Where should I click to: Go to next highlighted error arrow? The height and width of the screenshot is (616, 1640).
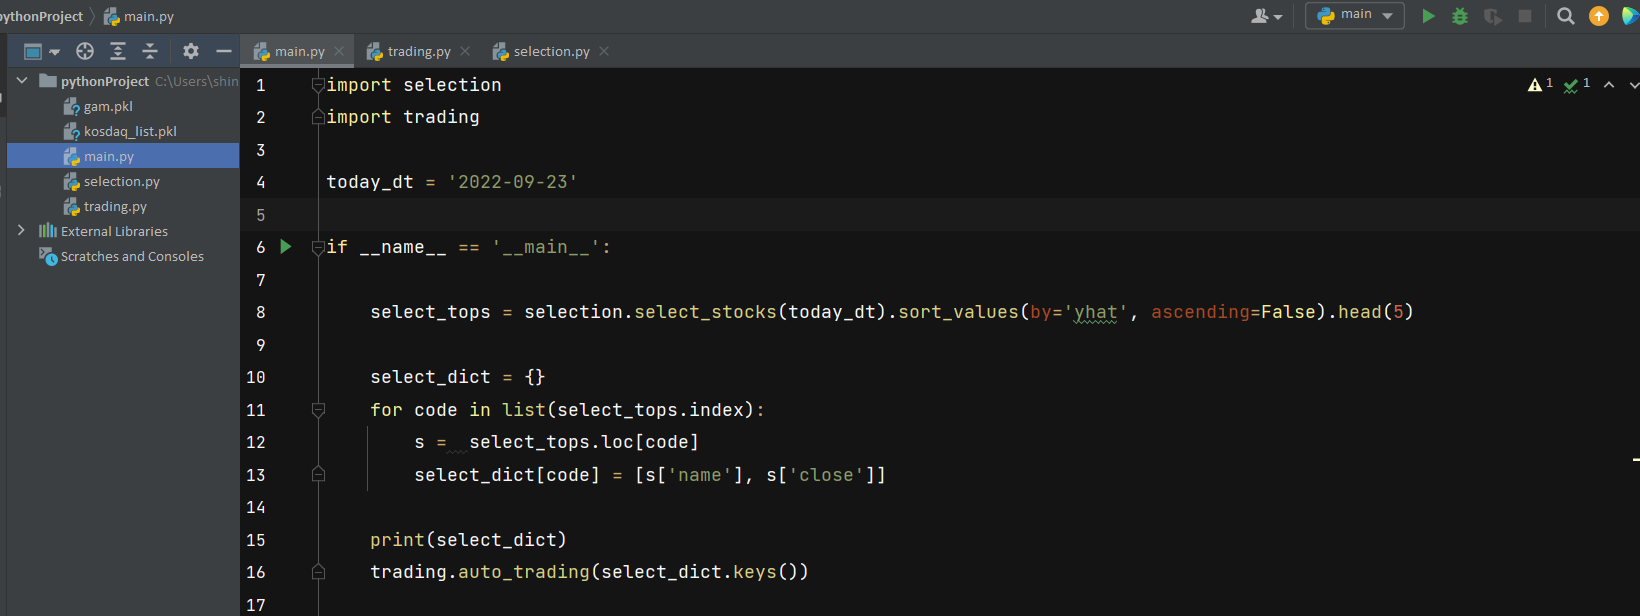click(x=1634, y=85)
